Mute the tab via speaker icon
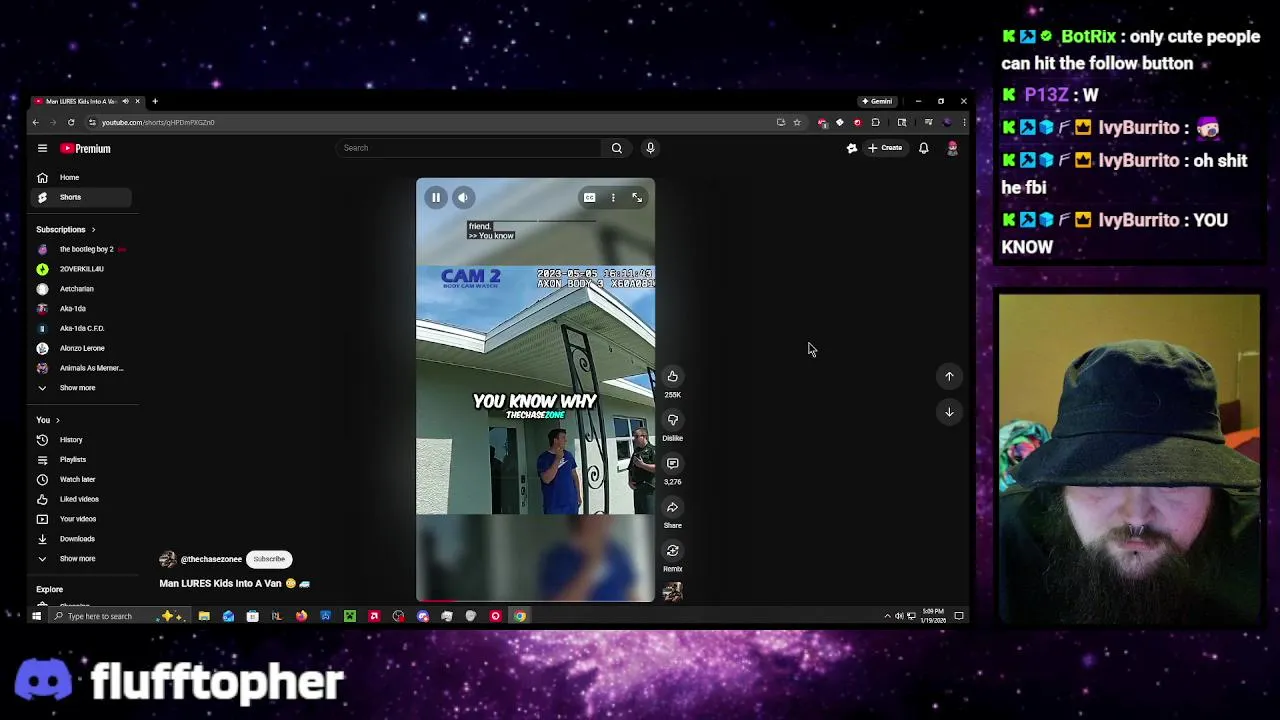This screenshot has width=1280, height=720. 126,101
